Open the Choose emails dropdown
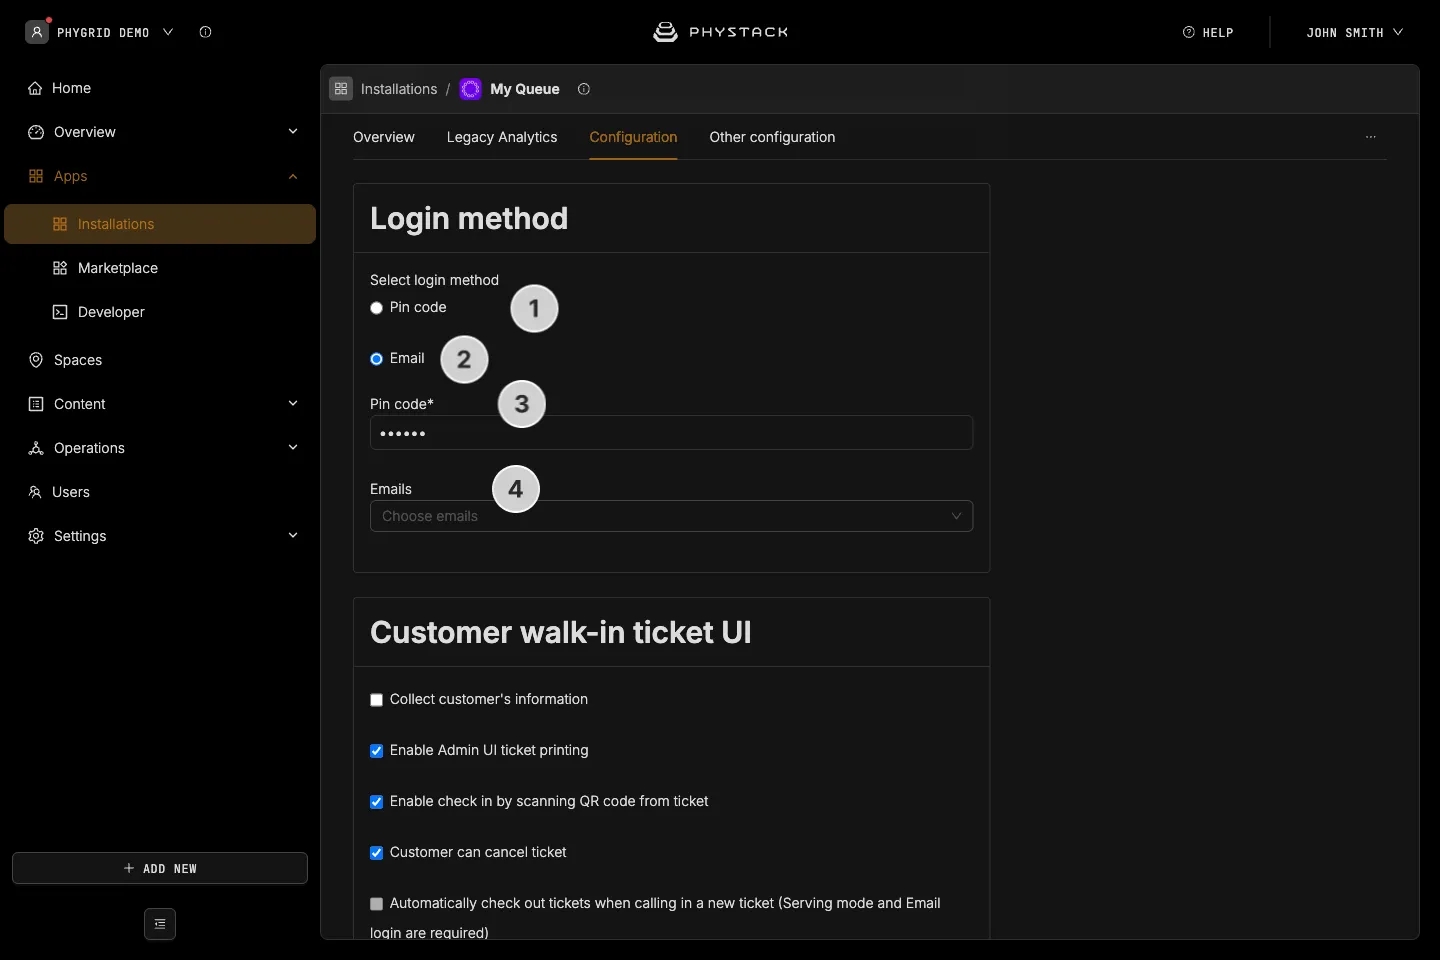Screen dimensions: 1440x960 (671, 516)
